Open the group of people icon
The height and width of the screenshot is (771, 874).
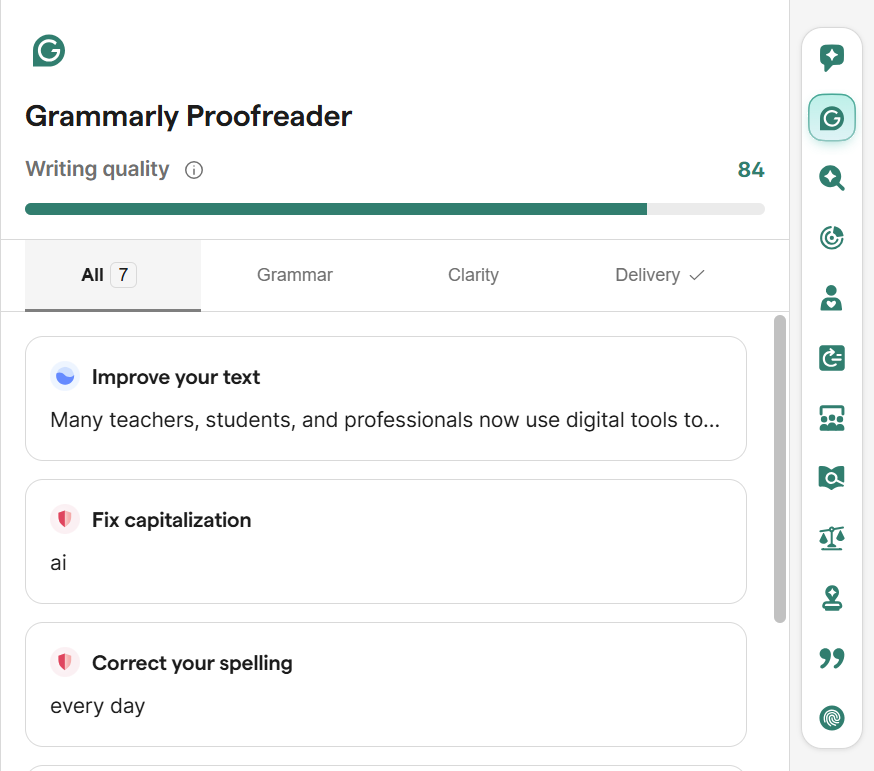[831, 418]
